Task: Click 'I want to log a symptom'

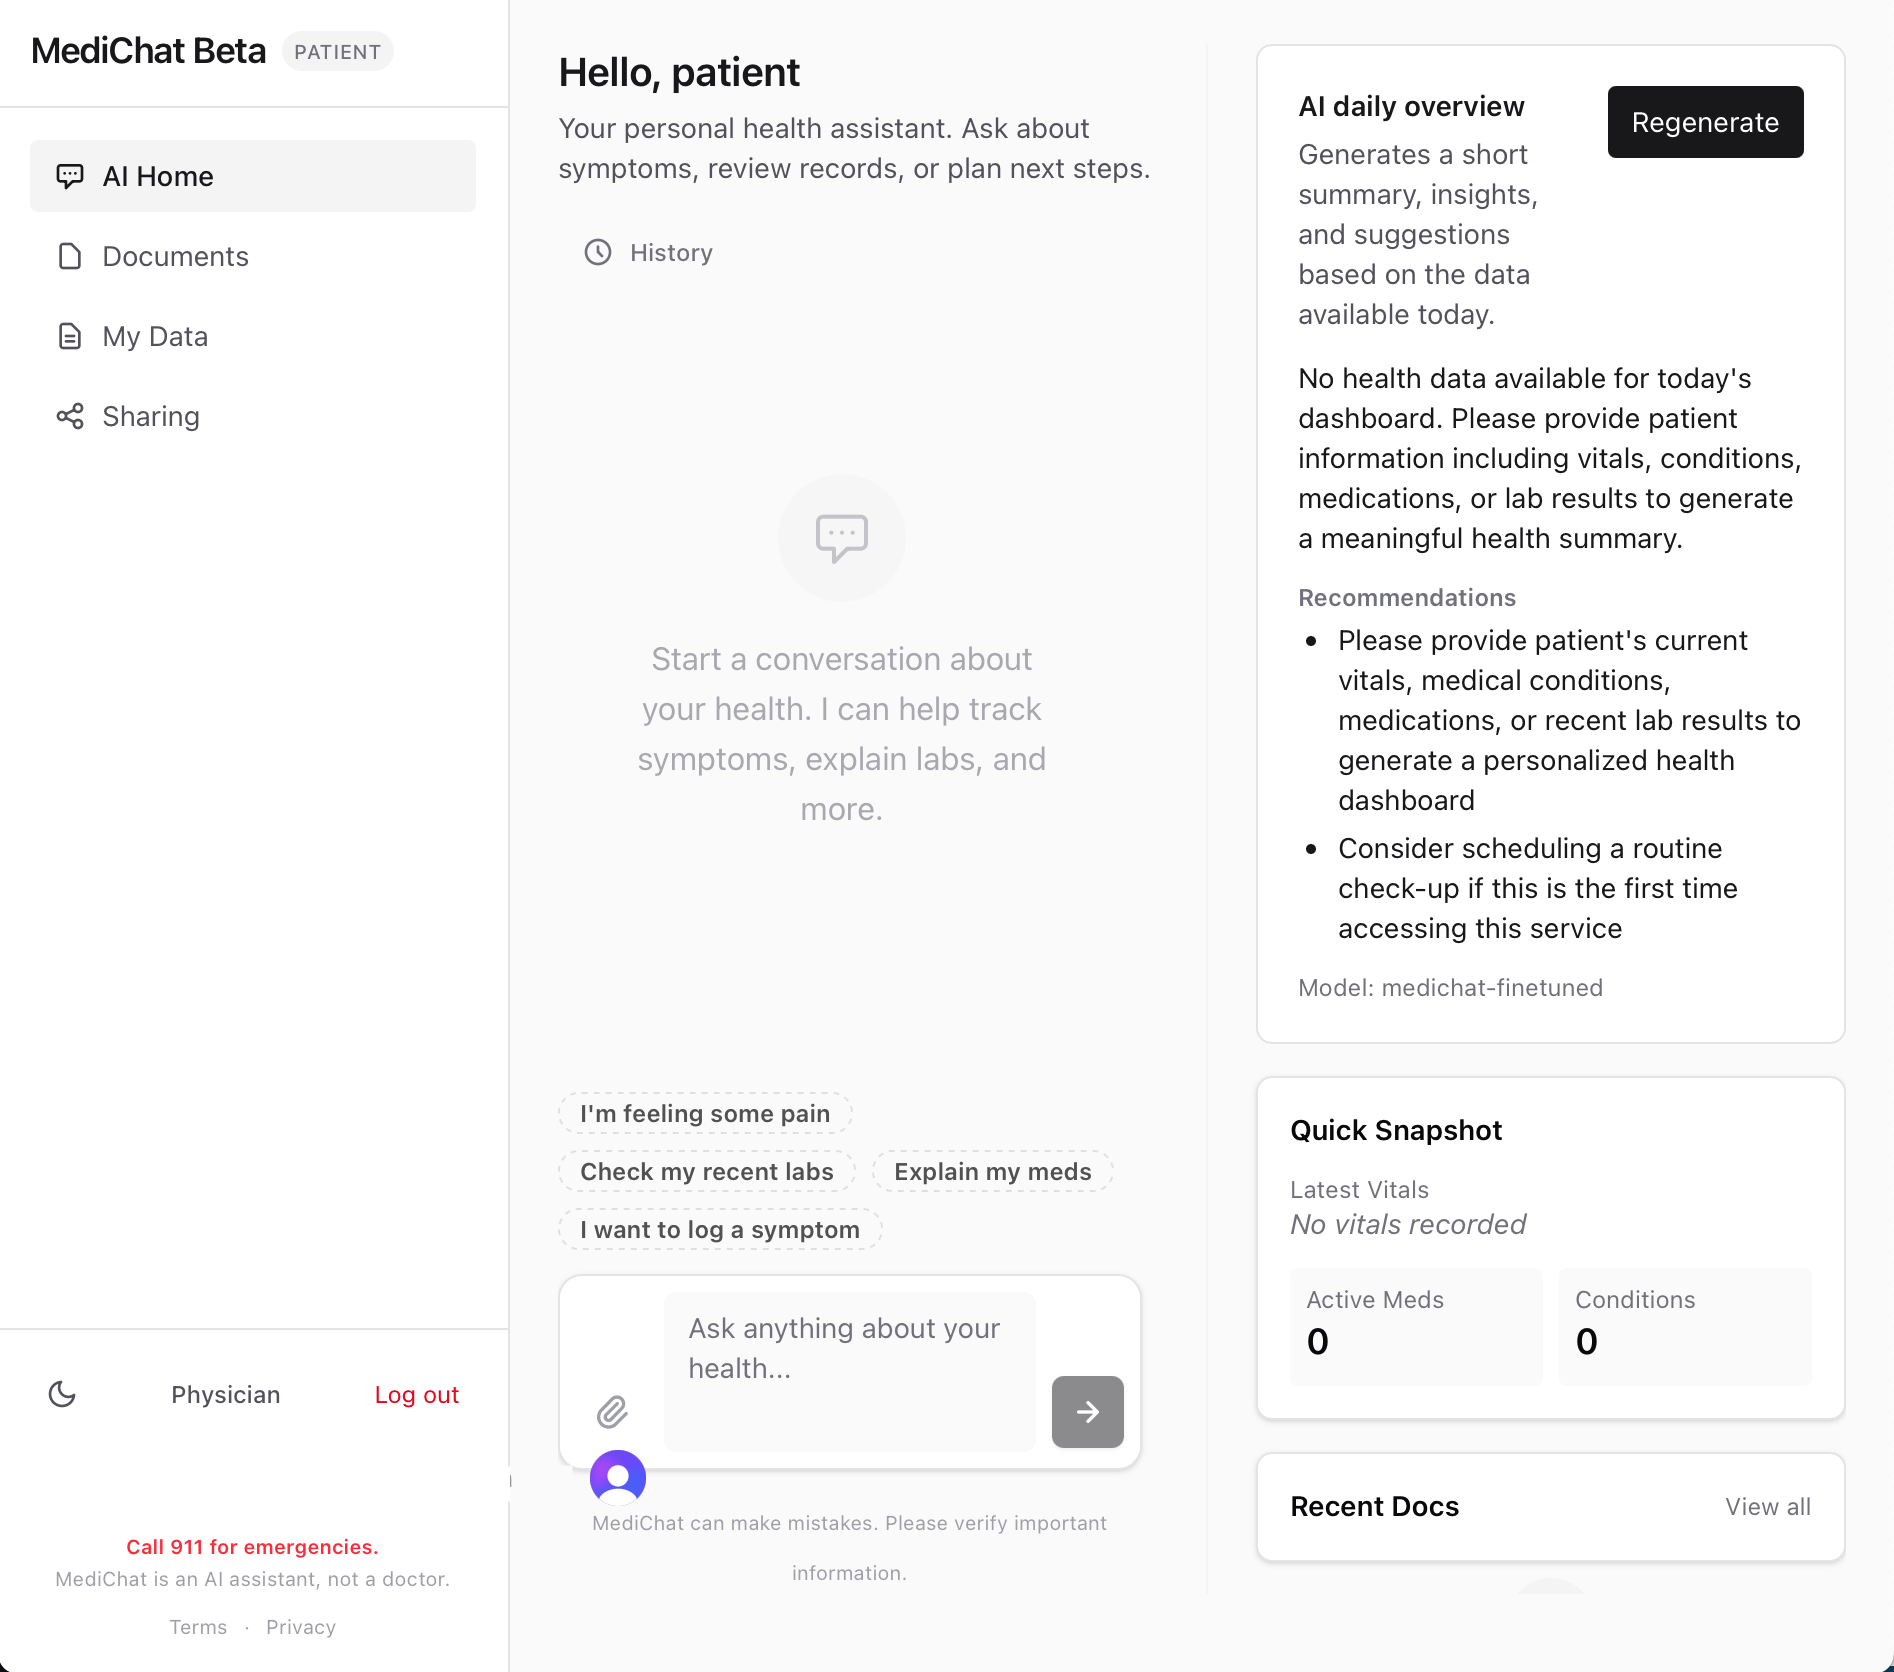Action: (x=719, y=1229)
